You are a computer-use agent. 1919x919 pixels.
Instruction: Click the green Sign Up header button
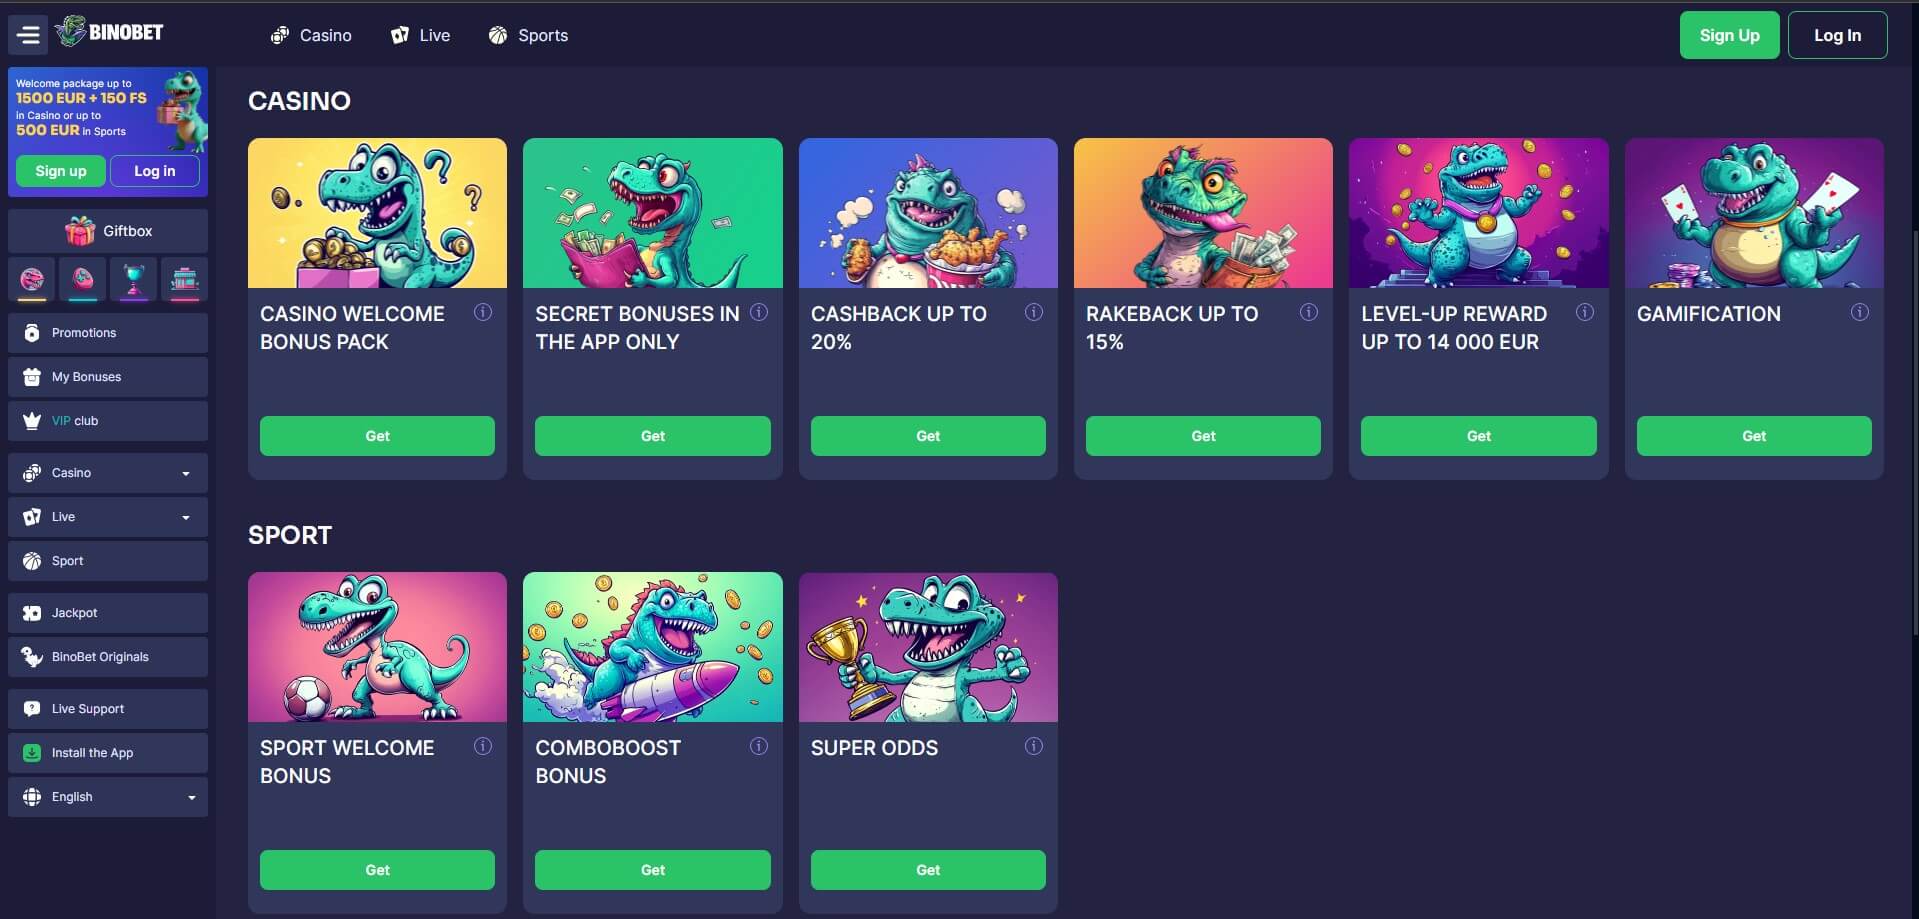point(1729,35)
